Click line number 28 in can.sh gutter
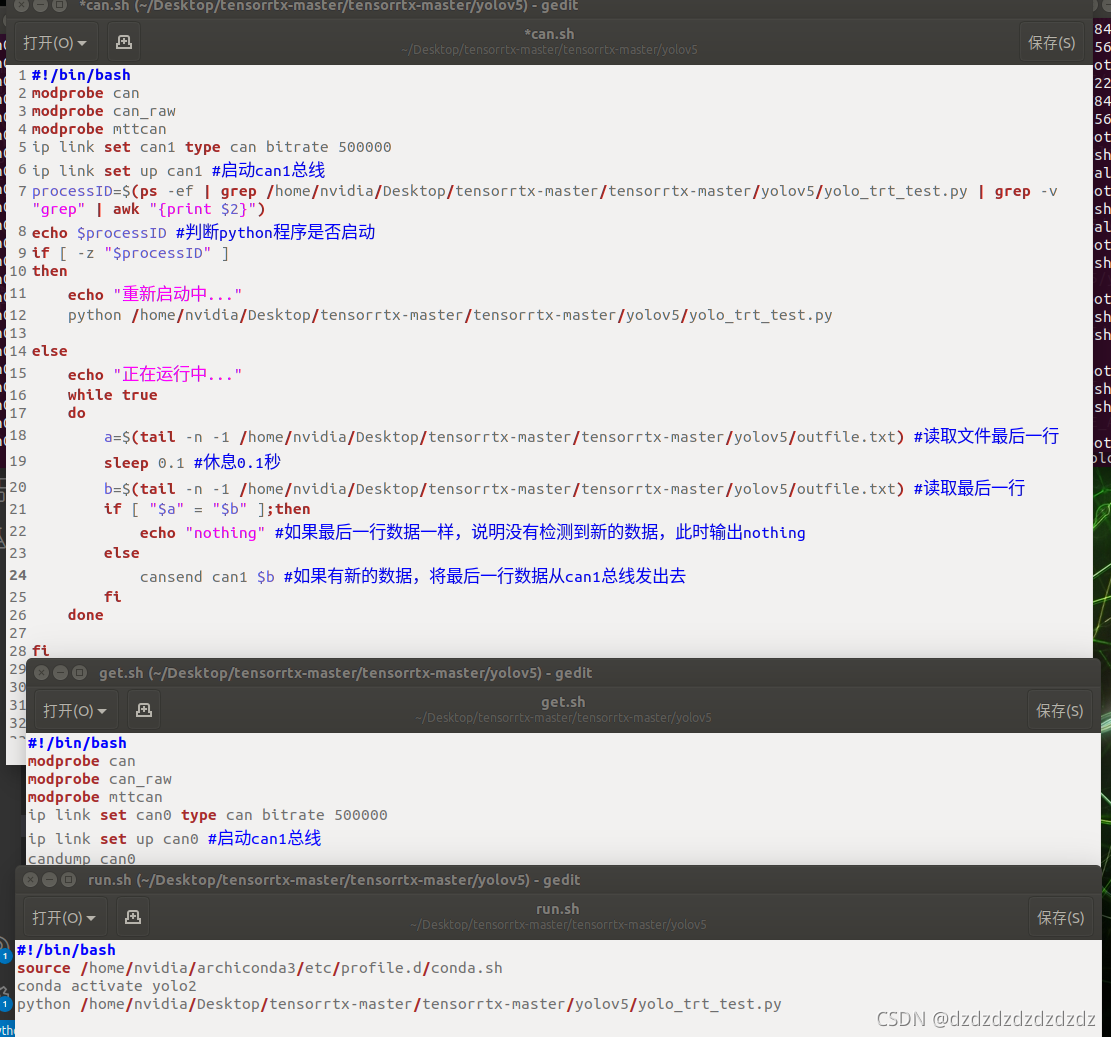This screenshot has width=1111, height=1037. [18, 650]
